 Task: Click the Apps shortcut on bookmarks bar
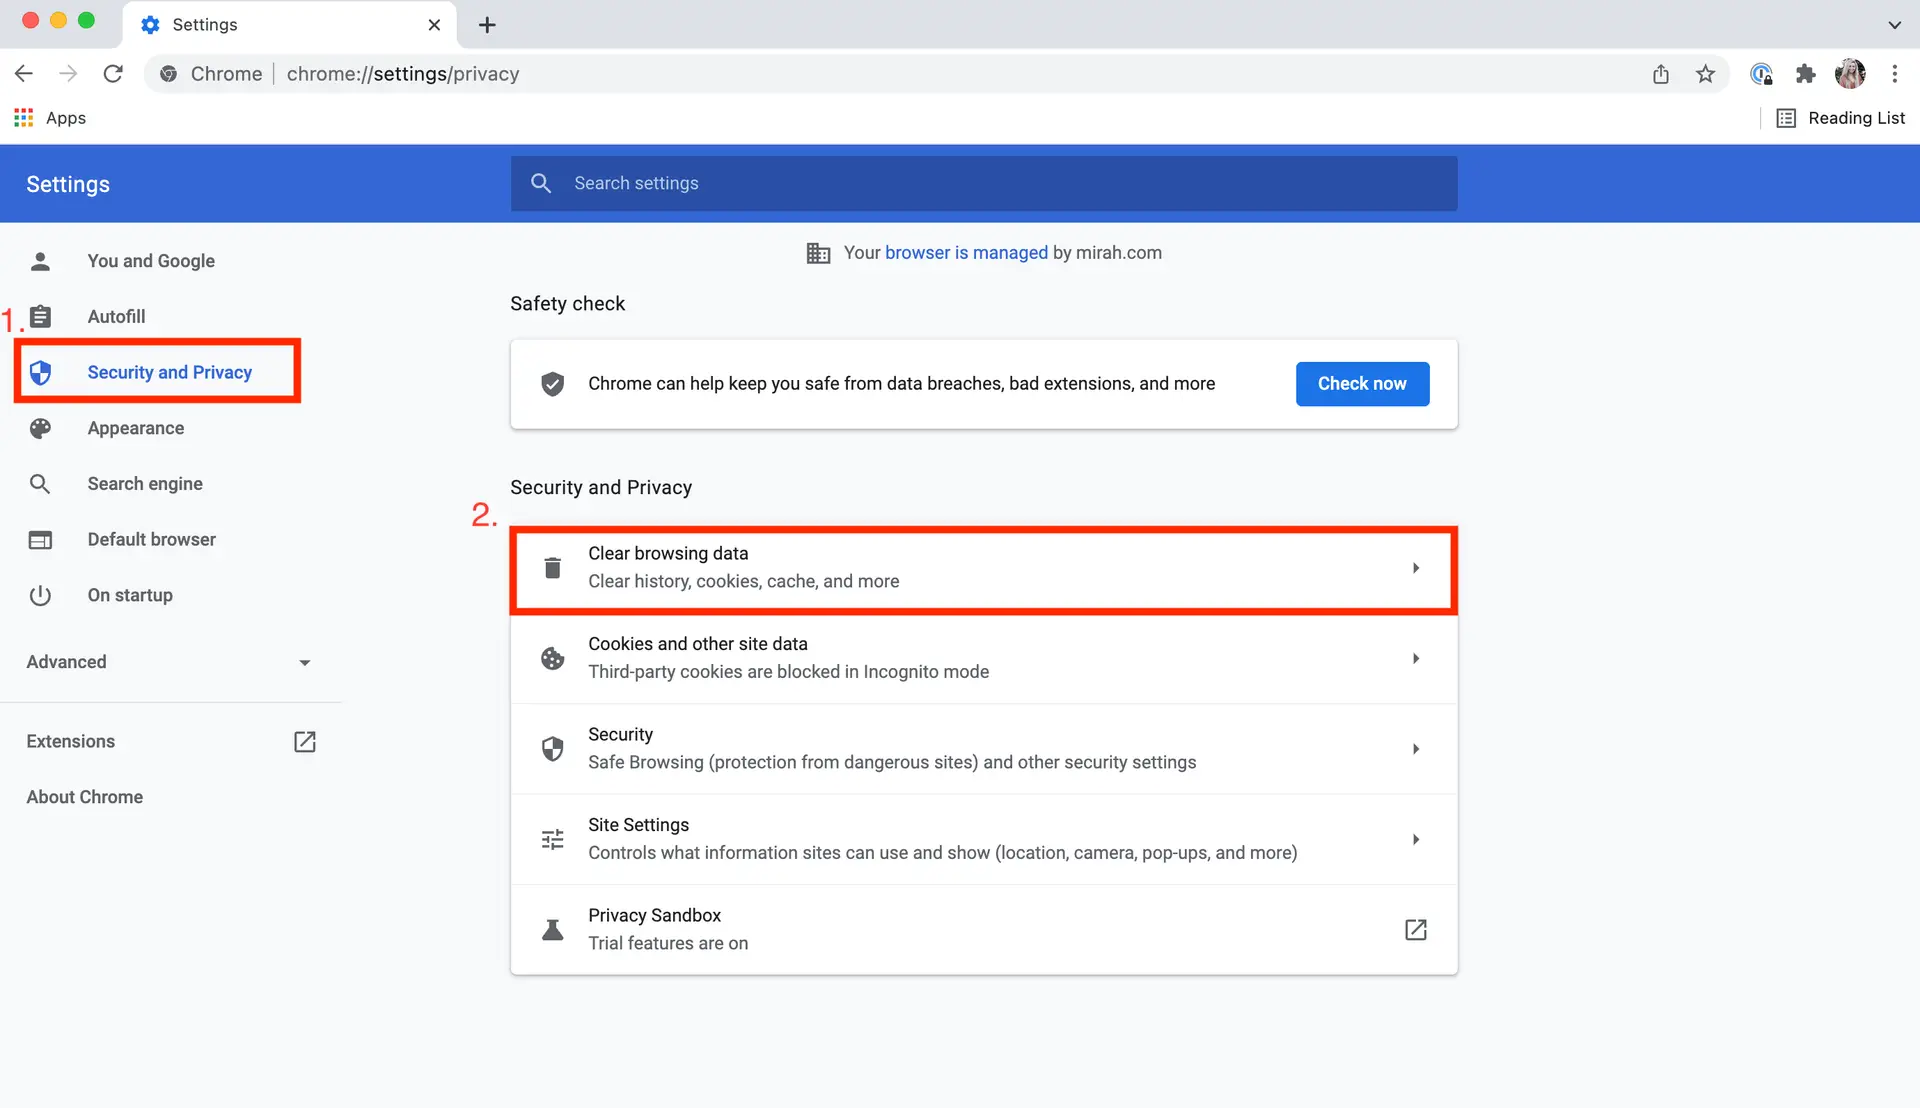click(x=49, y=117)
